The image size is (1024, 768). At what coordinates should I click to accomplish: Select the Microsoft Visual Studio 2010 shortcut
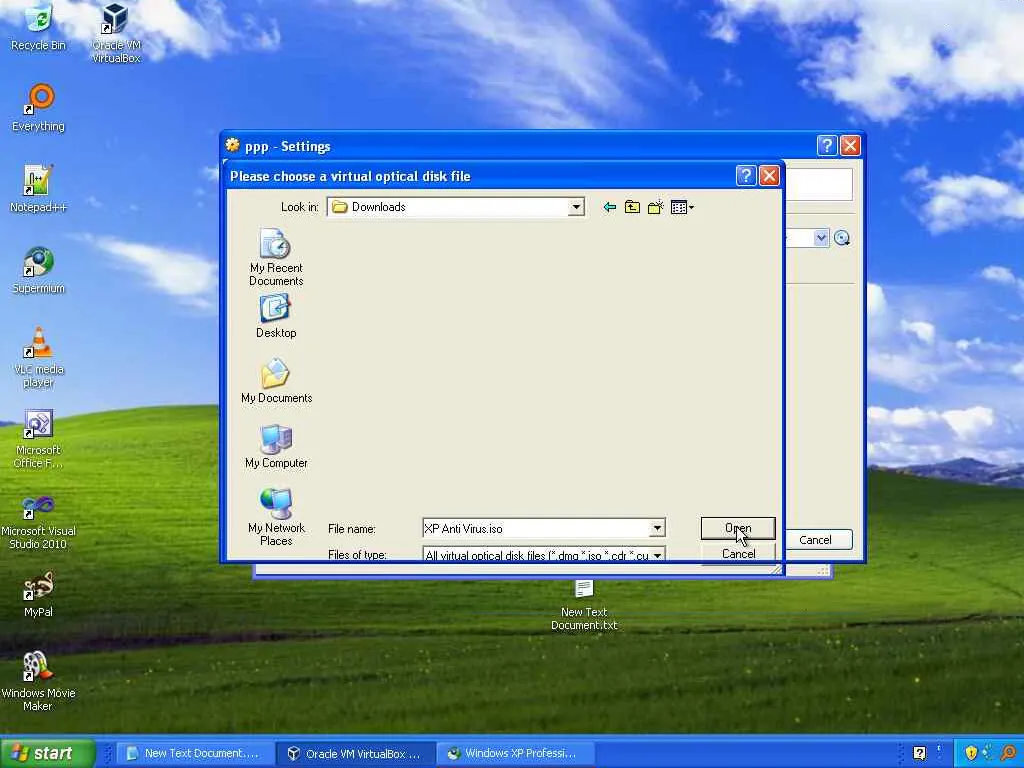click(39, 520)
